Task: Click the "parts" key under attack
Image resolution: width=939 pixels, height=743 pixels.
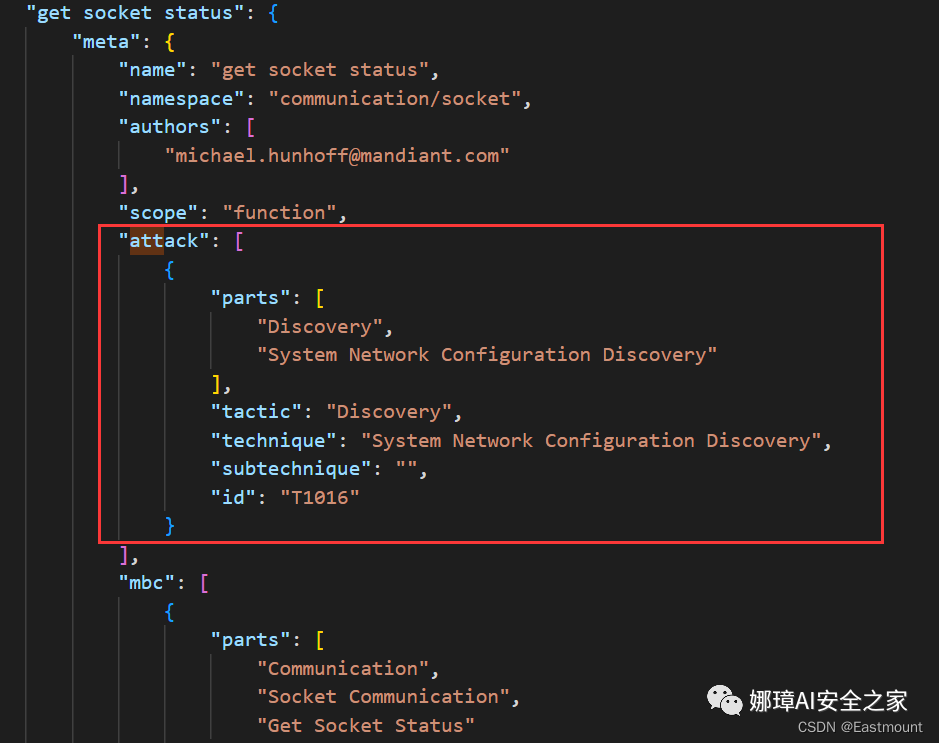Action: [250, 298]
